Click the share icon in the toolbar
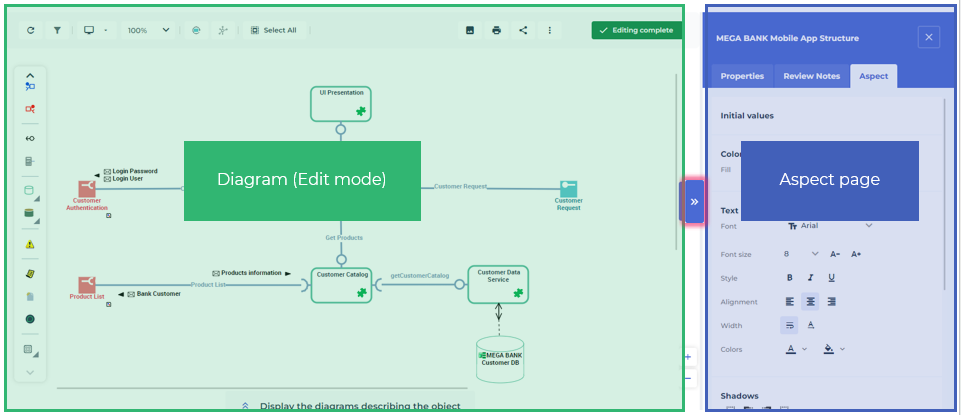The height and width of the screenshot is (415, 961). click(523, 30)
